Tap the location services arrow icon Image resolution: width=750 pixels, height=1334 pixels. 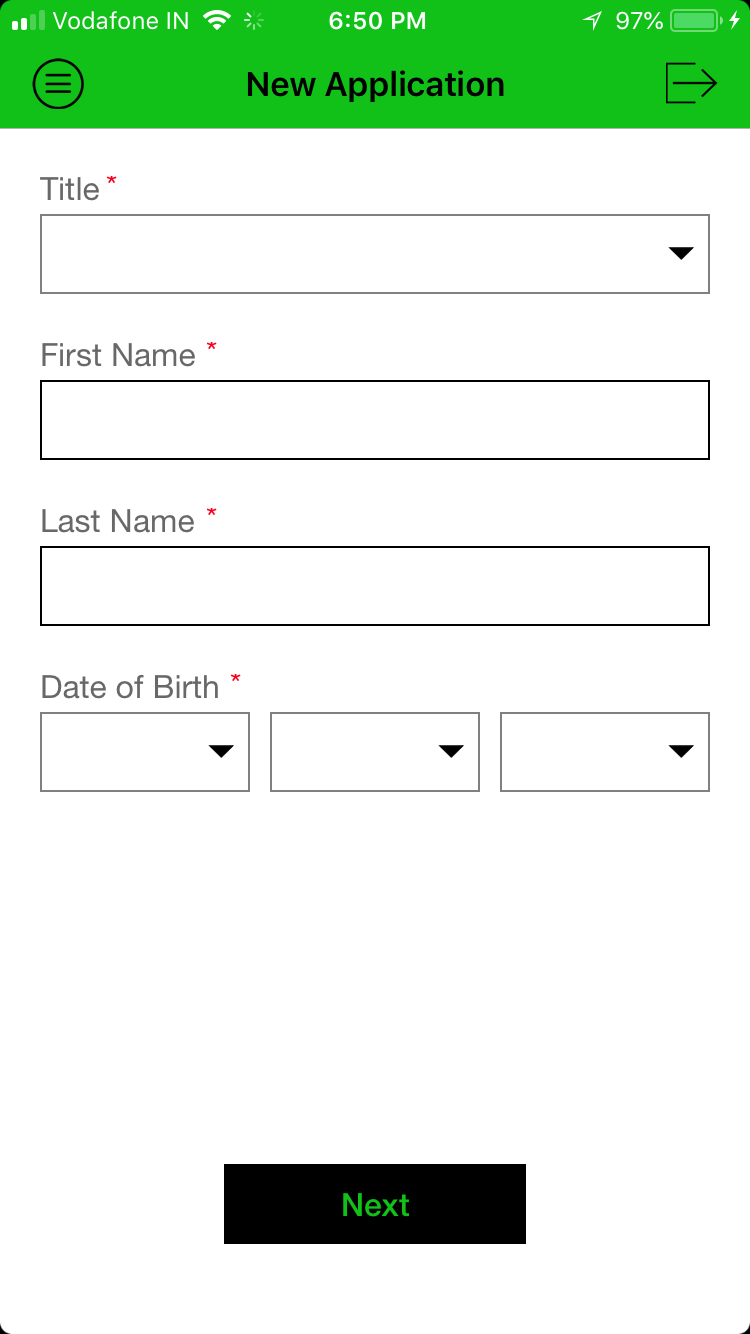[593, 20]
